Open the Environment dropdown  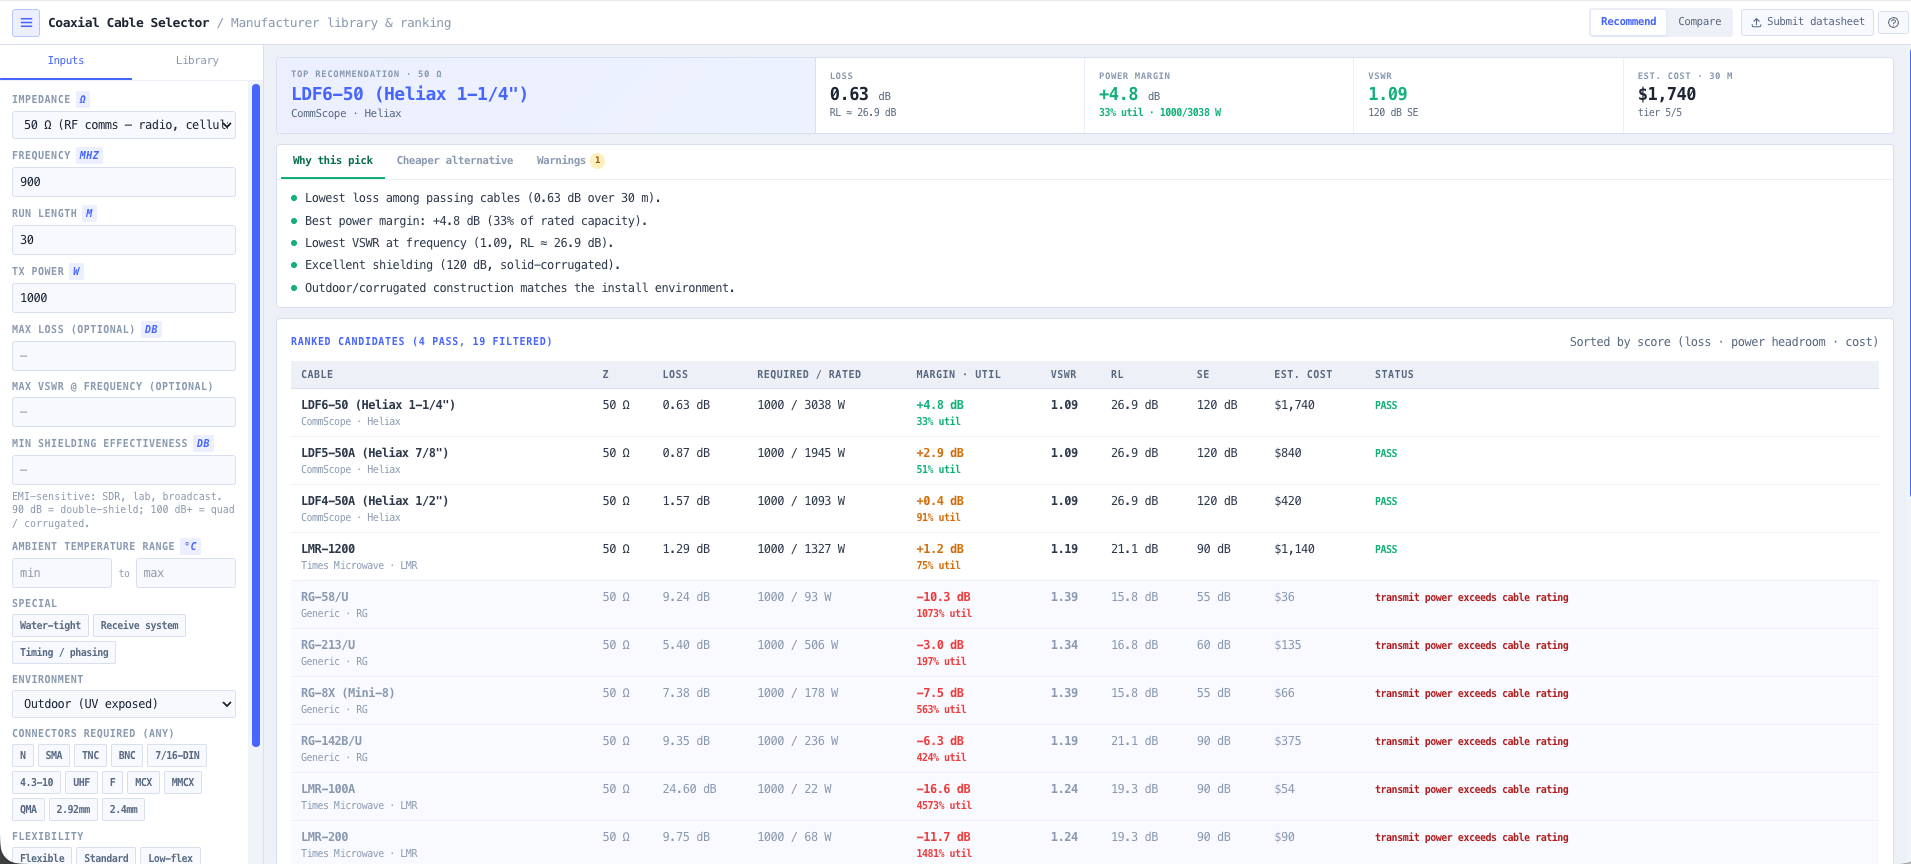click(124, 704)
